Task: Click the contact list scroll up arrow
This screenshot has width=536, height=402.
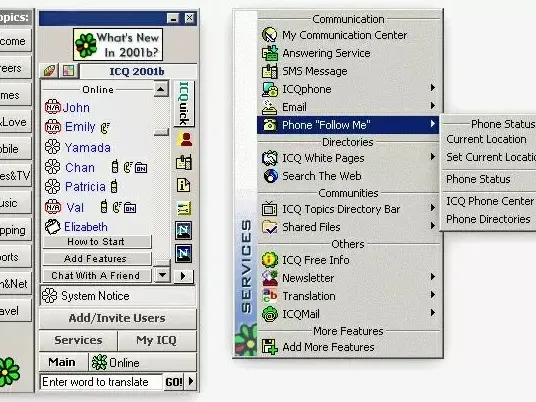Action: tap(161, 89)
